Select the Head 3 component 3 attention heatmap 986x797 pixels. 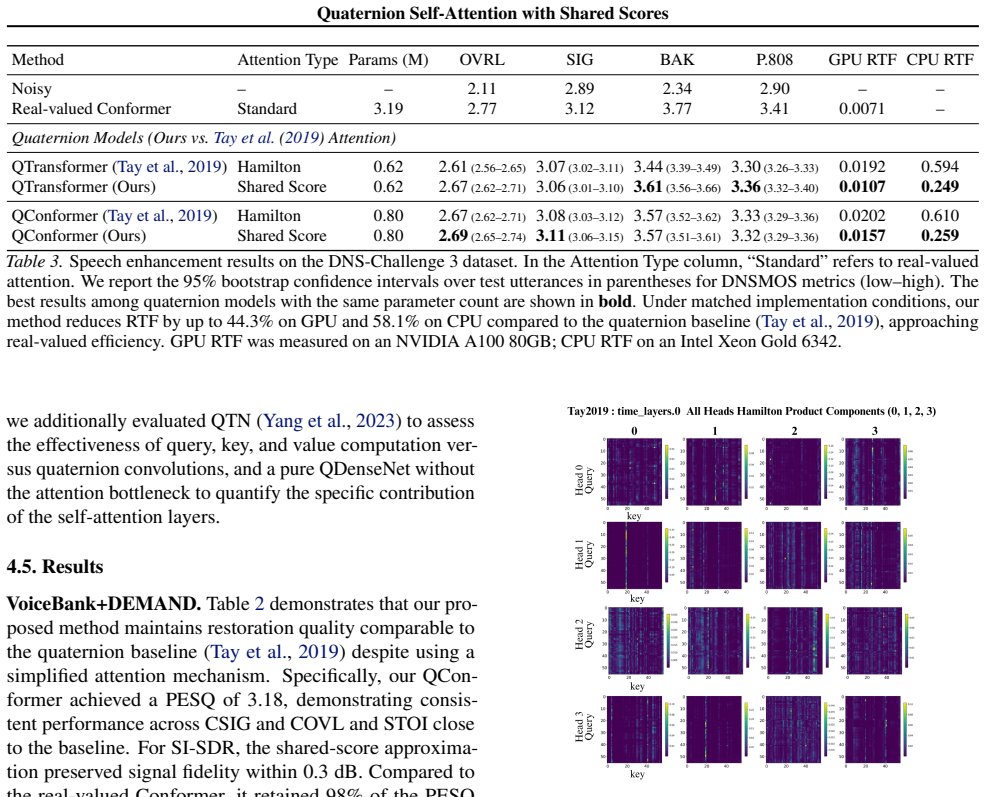tap(873, 729)
